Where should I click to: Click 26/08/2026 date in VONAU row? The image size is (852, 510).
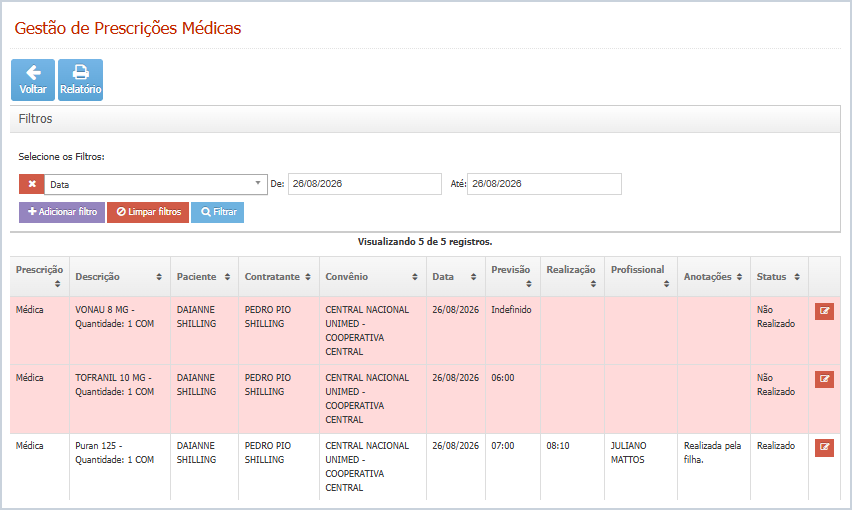(x=455, y=310)
